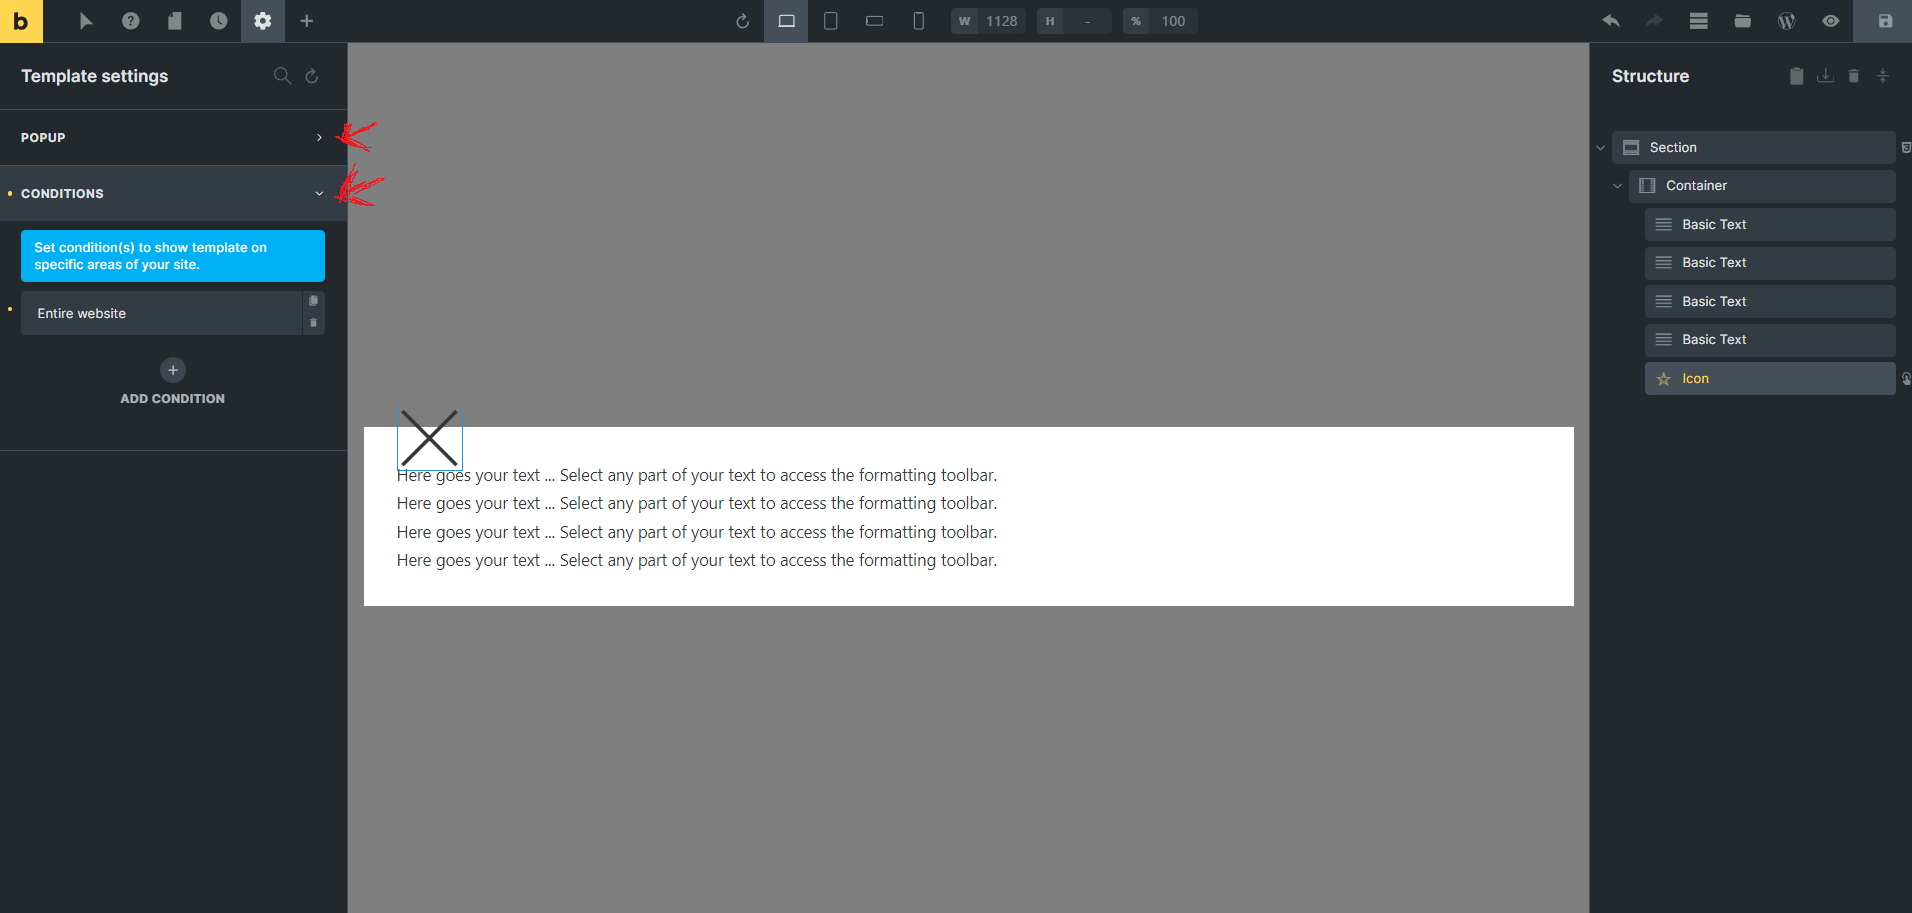Click the canvas width input field
1912x913 pixels.
click(1000, 21)
